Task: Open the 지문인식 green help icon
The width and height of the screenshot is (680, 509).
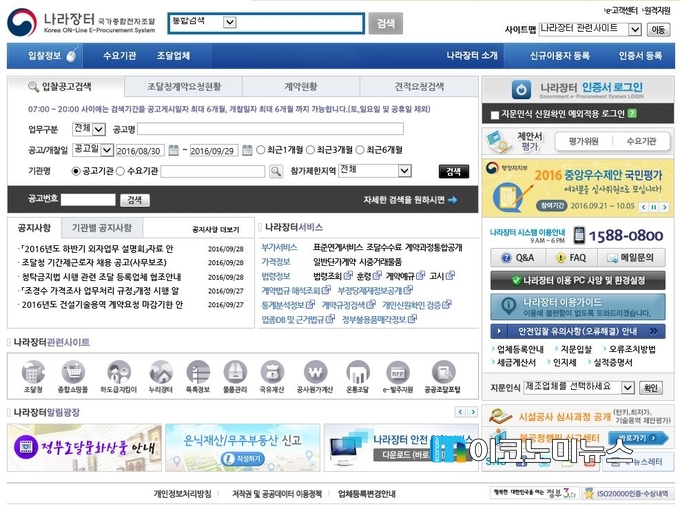Action: click(632, 114)
